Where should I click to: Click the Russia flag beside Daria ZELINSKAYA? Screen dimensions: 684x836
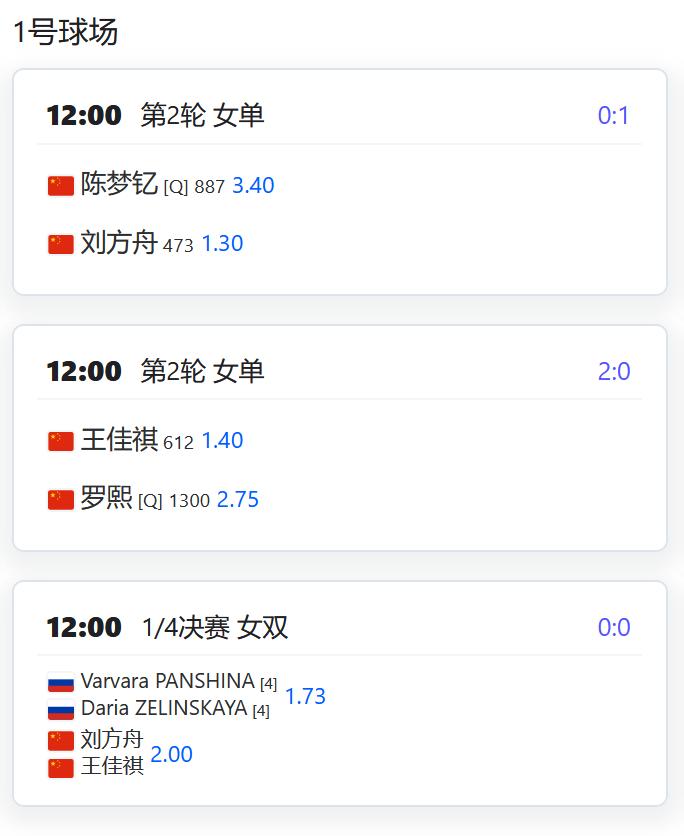click(x=61, y=710)
